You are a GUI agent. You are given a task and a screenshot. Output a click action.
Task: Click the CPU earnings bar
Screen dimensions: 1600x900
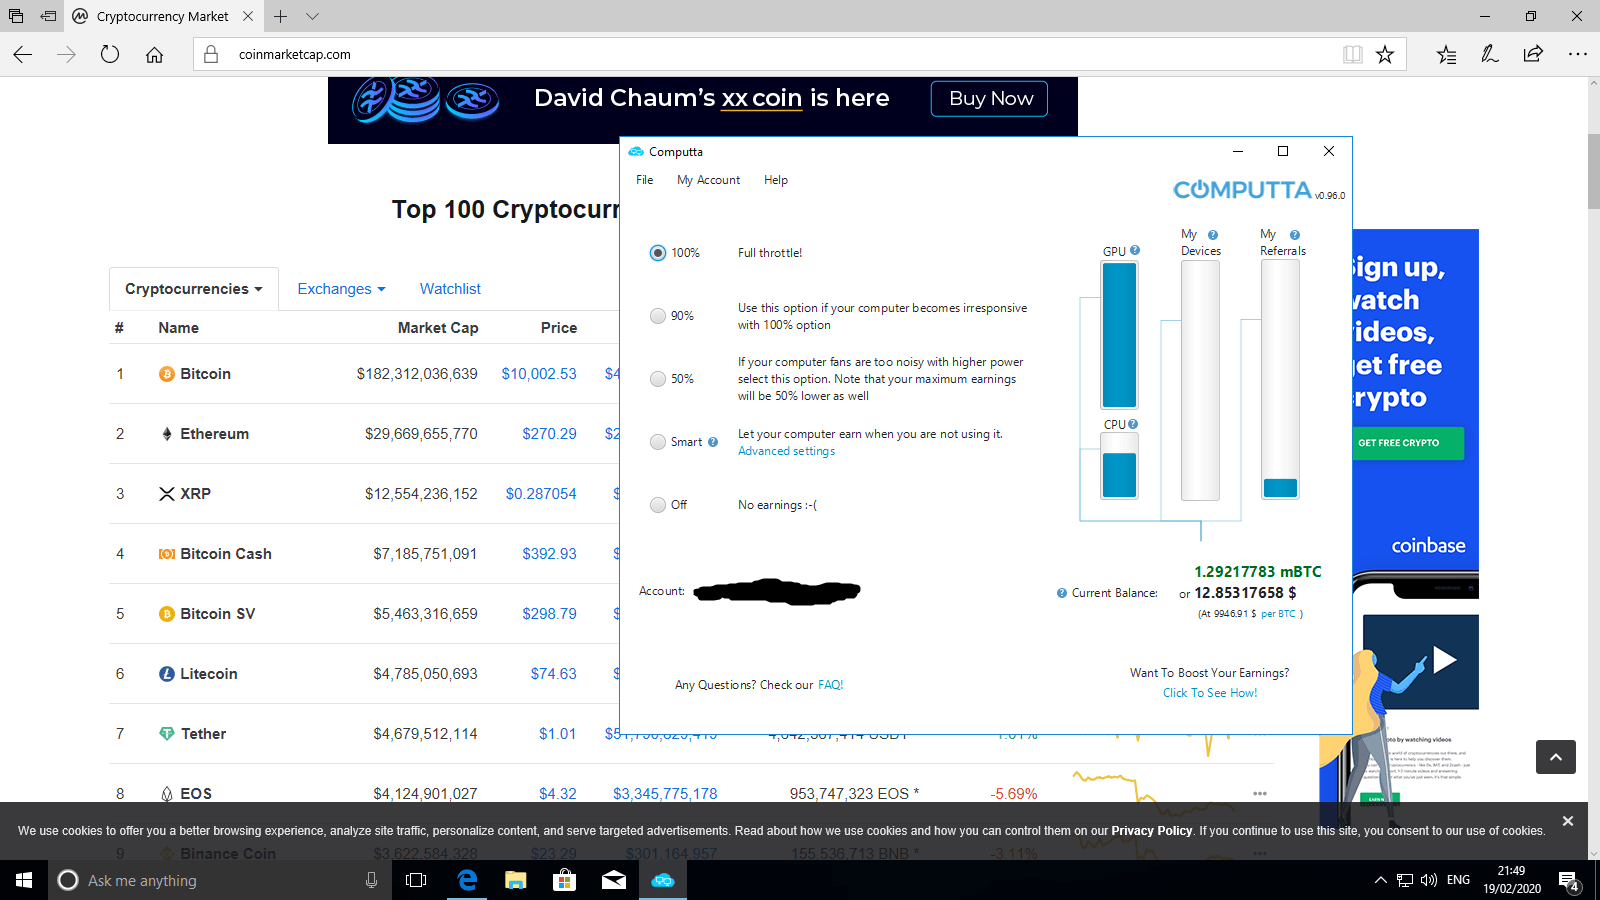1119,466
